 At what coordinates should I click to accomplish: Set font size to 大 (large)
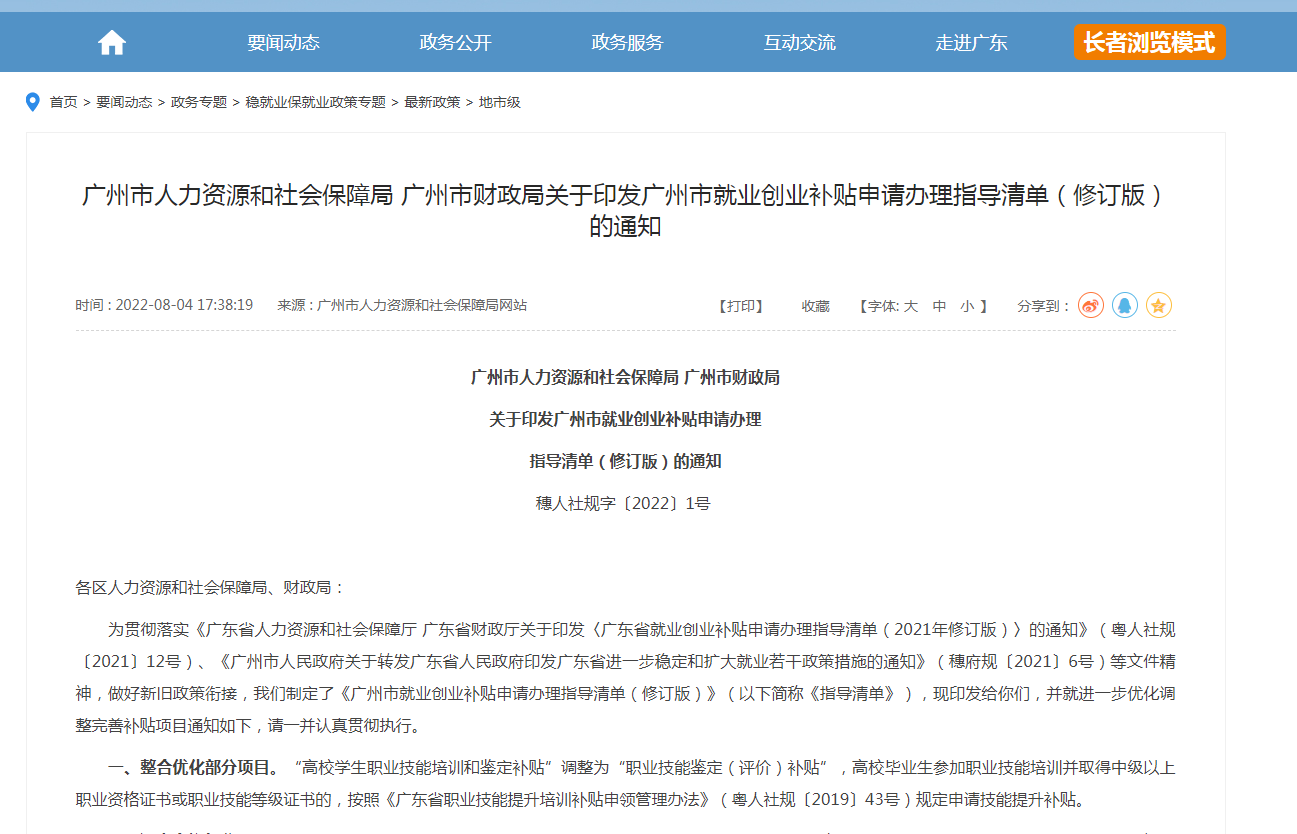click(x=911, y=306)
